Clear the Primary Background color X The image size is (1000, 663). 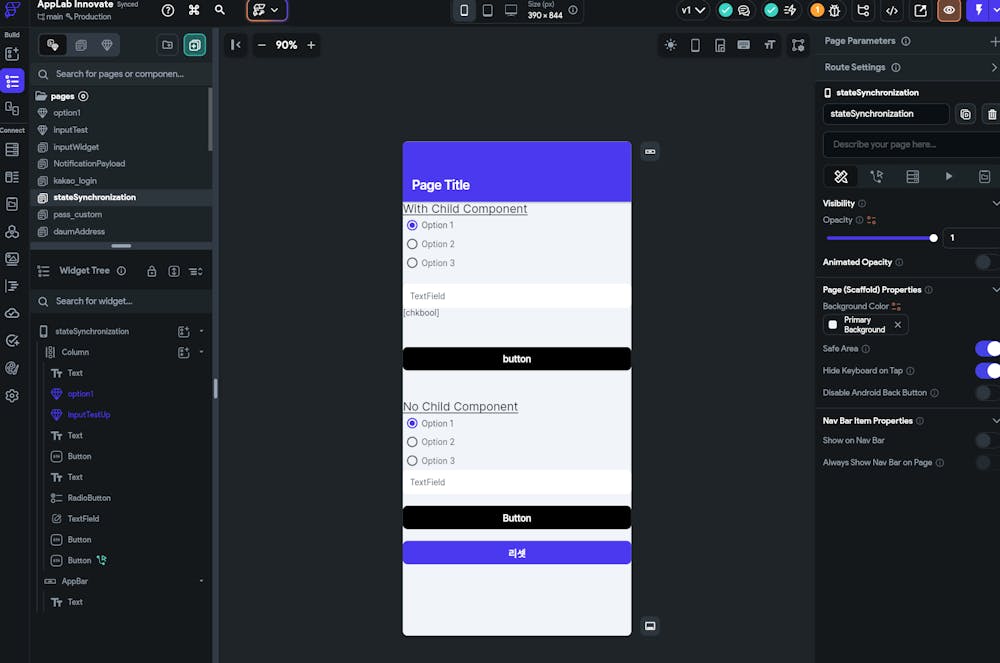coord(897,324)
